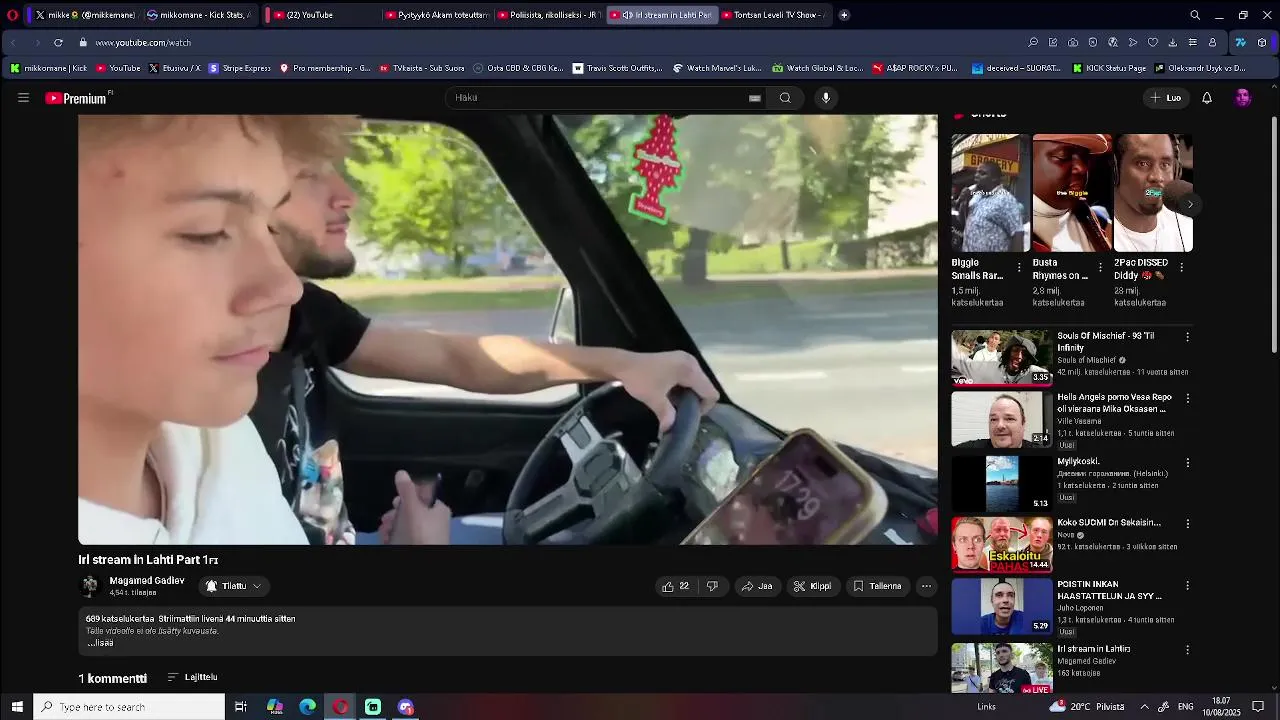Open YouTube notifications bell
The height and width of the screenshot is (720, 1280).
1207,98
